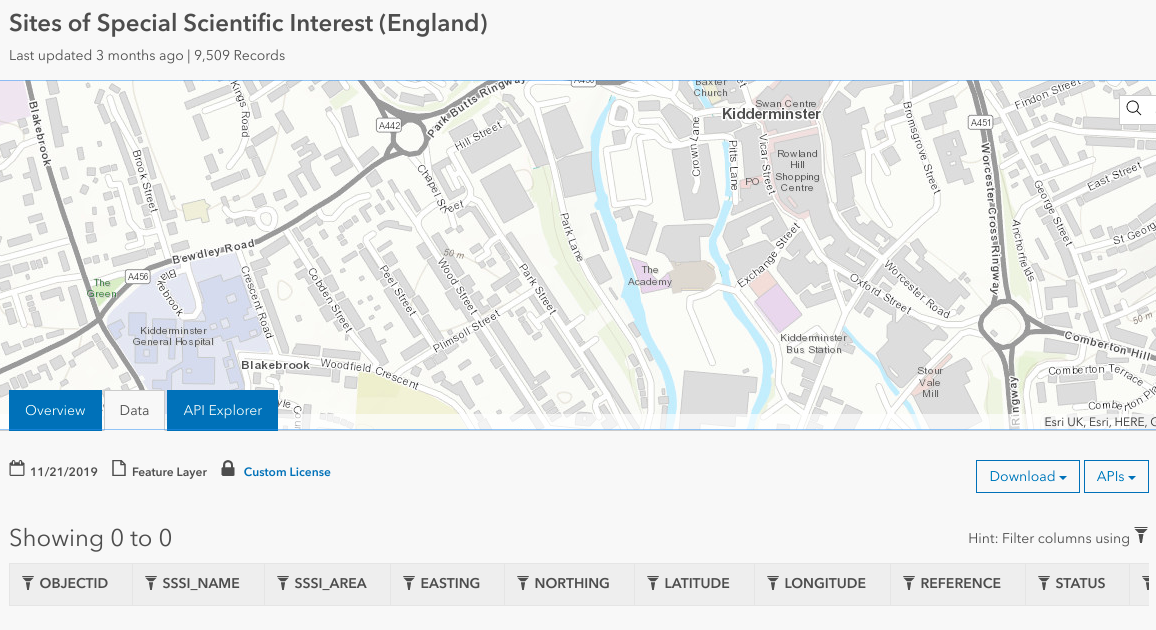The height and width of the screenshot is (630, 1156).
Task: Open the Custom License link
Action: pos(287,472)
